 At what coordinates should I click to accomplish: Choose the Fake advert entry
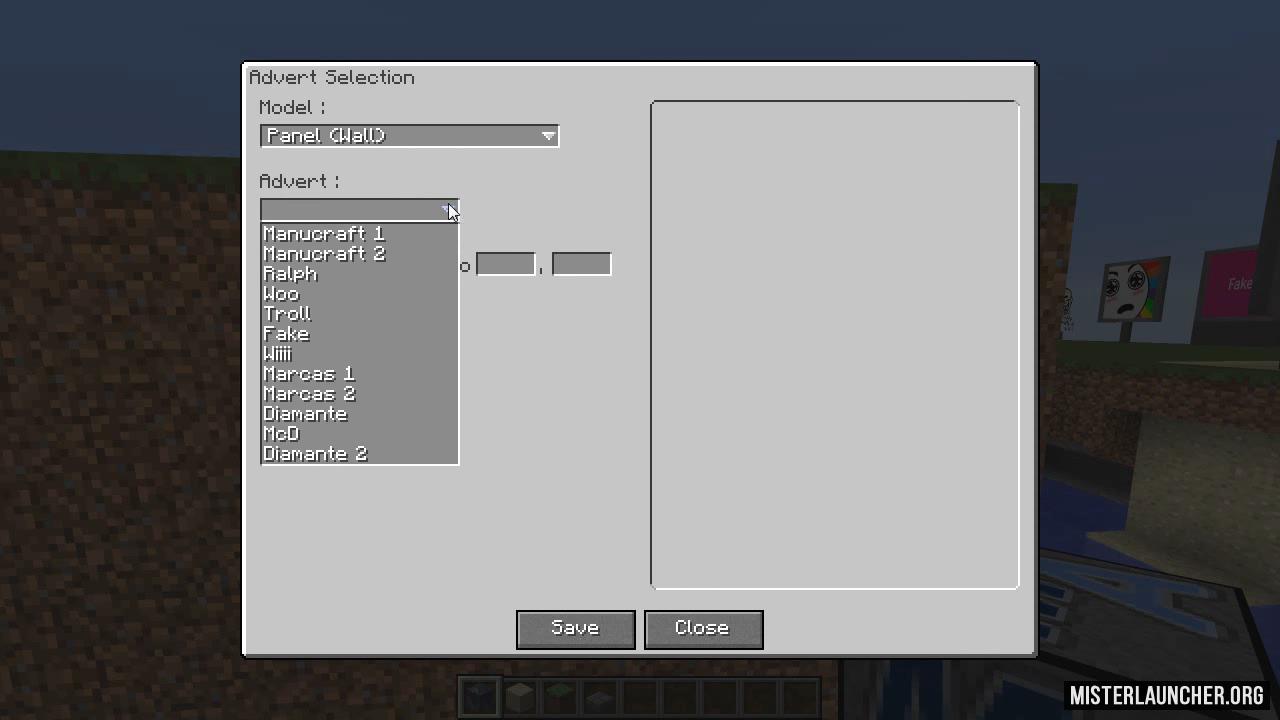(x=359, y=334)
